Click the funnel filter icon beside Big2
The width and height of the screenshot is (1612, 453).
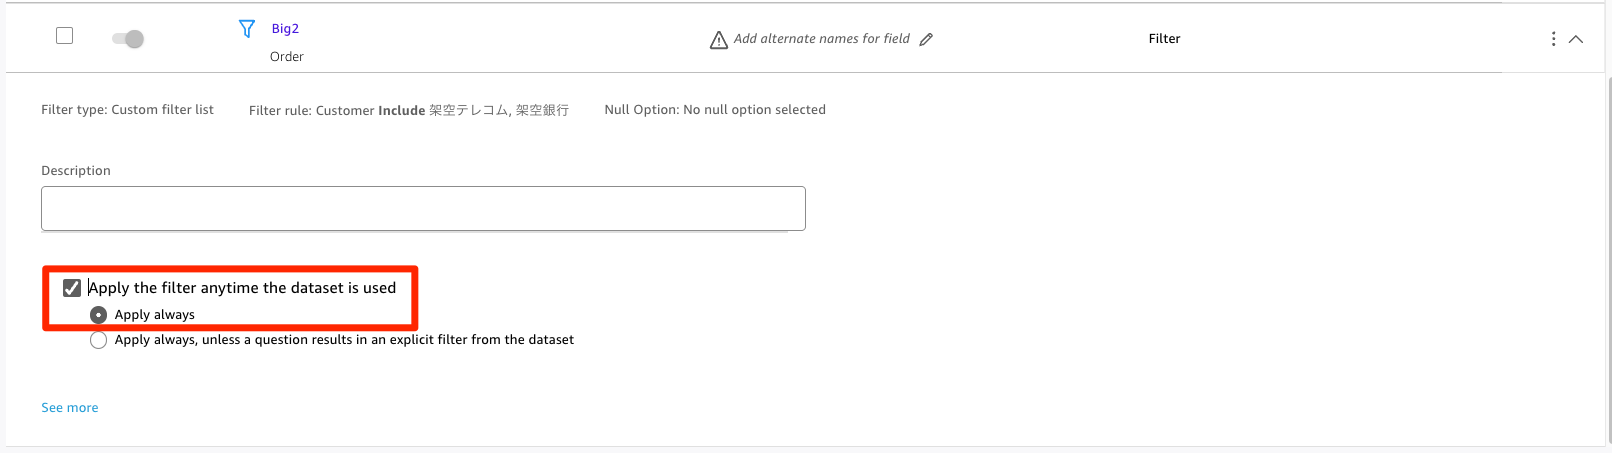[247, 29]
